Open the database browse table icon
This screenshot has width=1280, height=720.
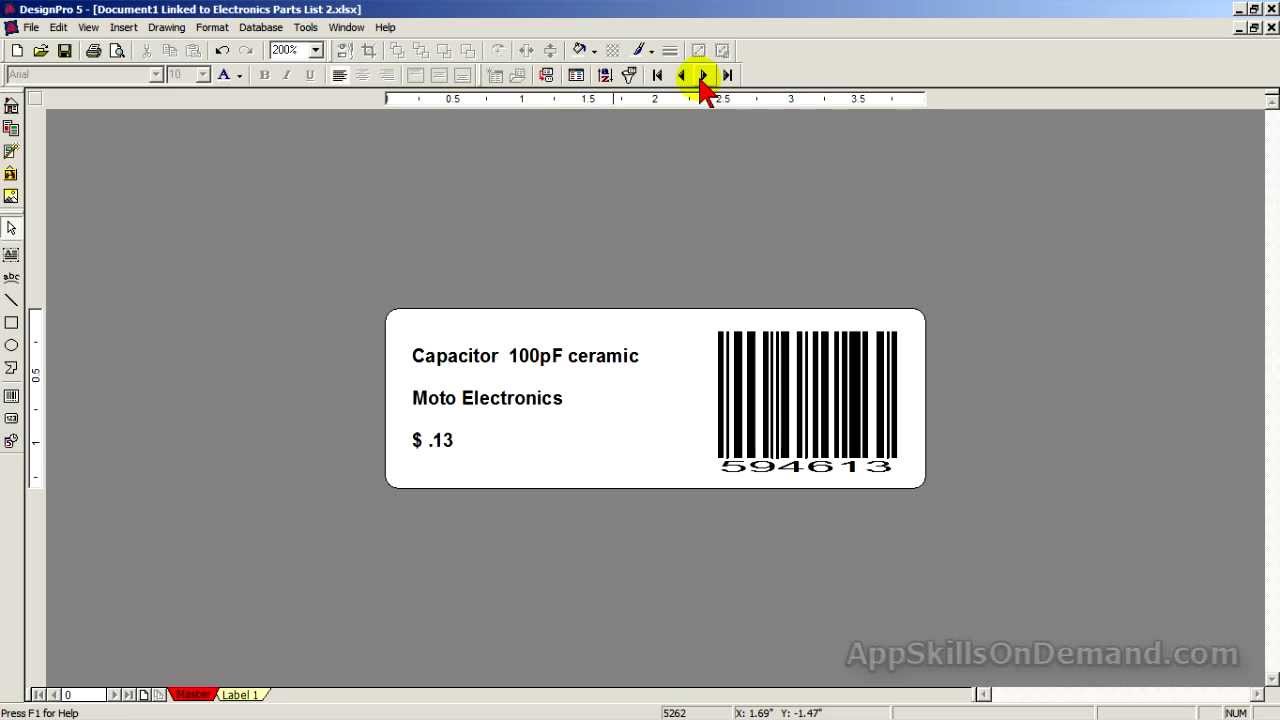576,75
